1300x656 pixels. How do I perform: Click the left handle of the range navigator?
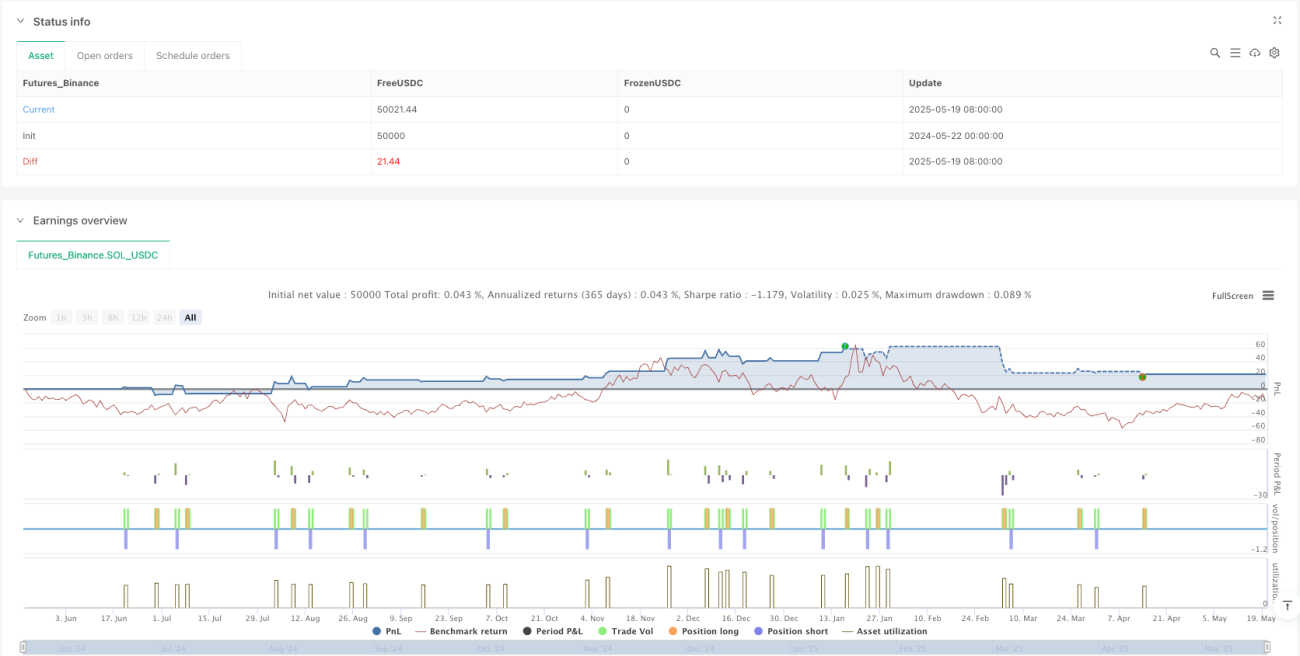click(23, 647)
